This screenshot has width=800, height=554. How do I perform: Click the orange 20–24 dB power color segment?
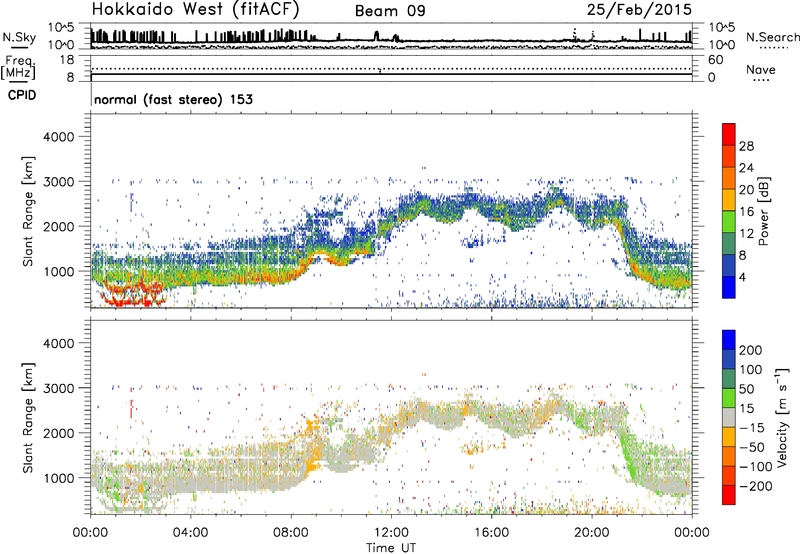click(x=729, y=178)
